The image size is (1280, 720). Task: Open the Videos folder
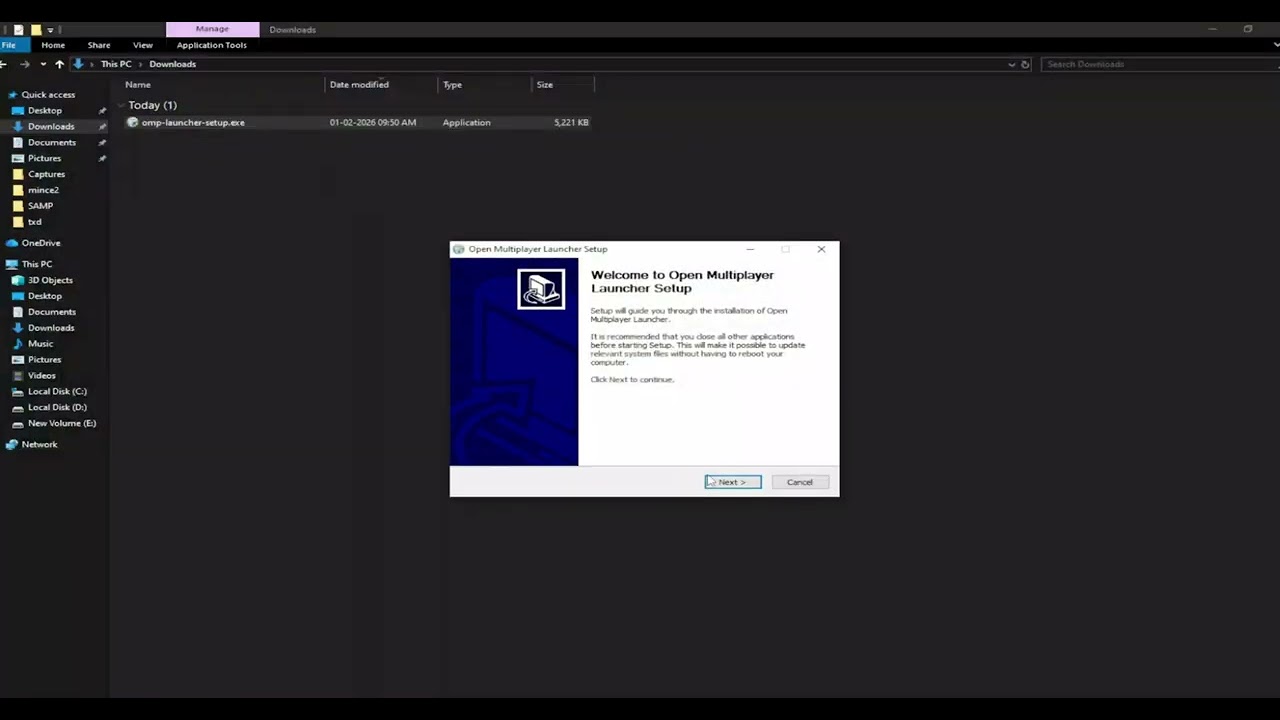tap(42, 376)
